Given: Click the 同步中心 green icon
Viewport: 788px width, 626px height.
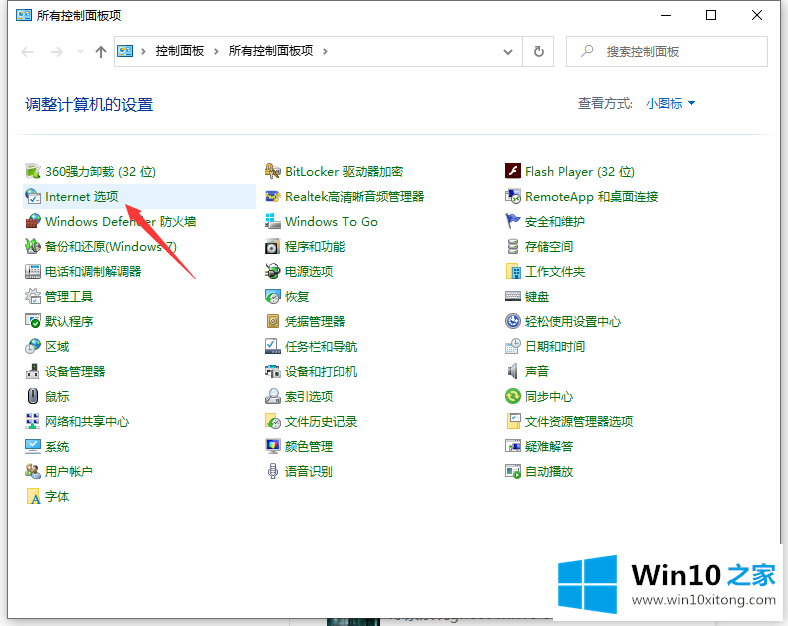Looking at the screenshot, I should (x=513, y=396).
